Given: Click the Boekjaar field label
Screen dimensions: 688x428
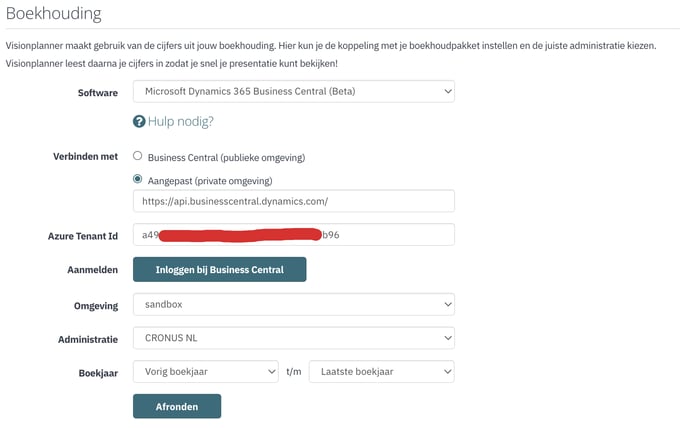Looking at the screenshot, I should [x=98, y=373].
